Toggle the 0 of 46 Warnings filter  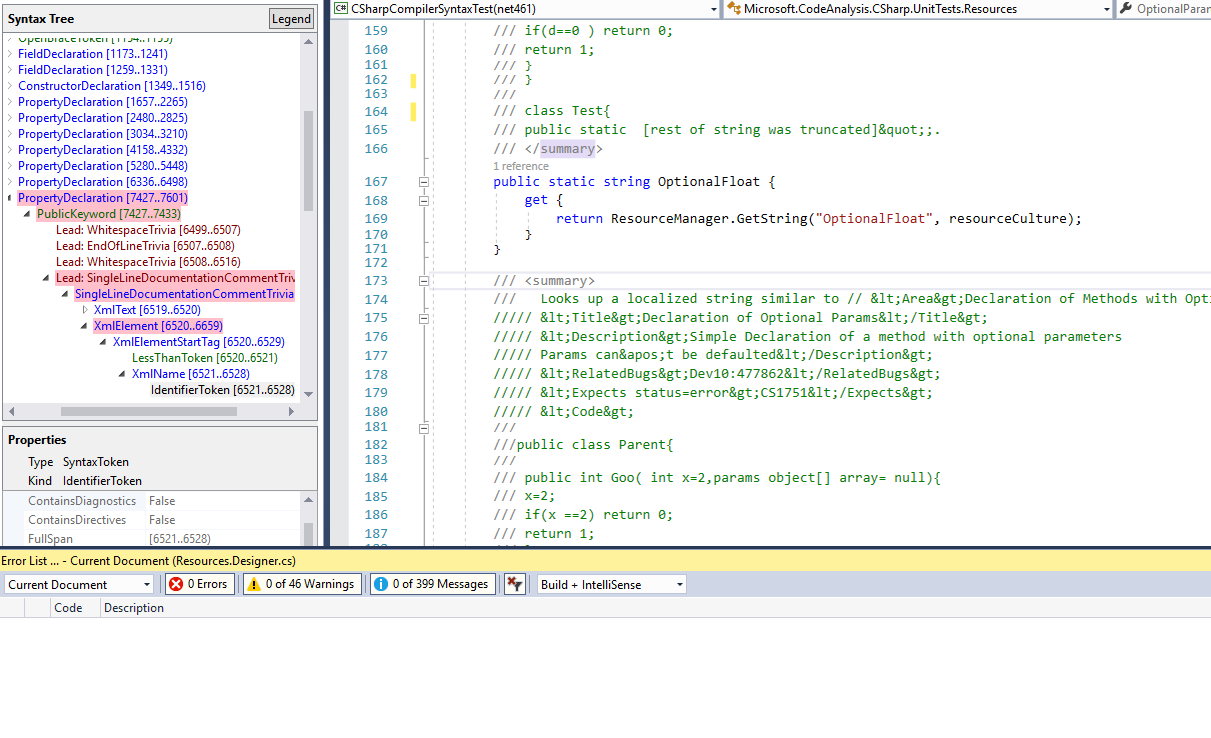click(301, 584)
